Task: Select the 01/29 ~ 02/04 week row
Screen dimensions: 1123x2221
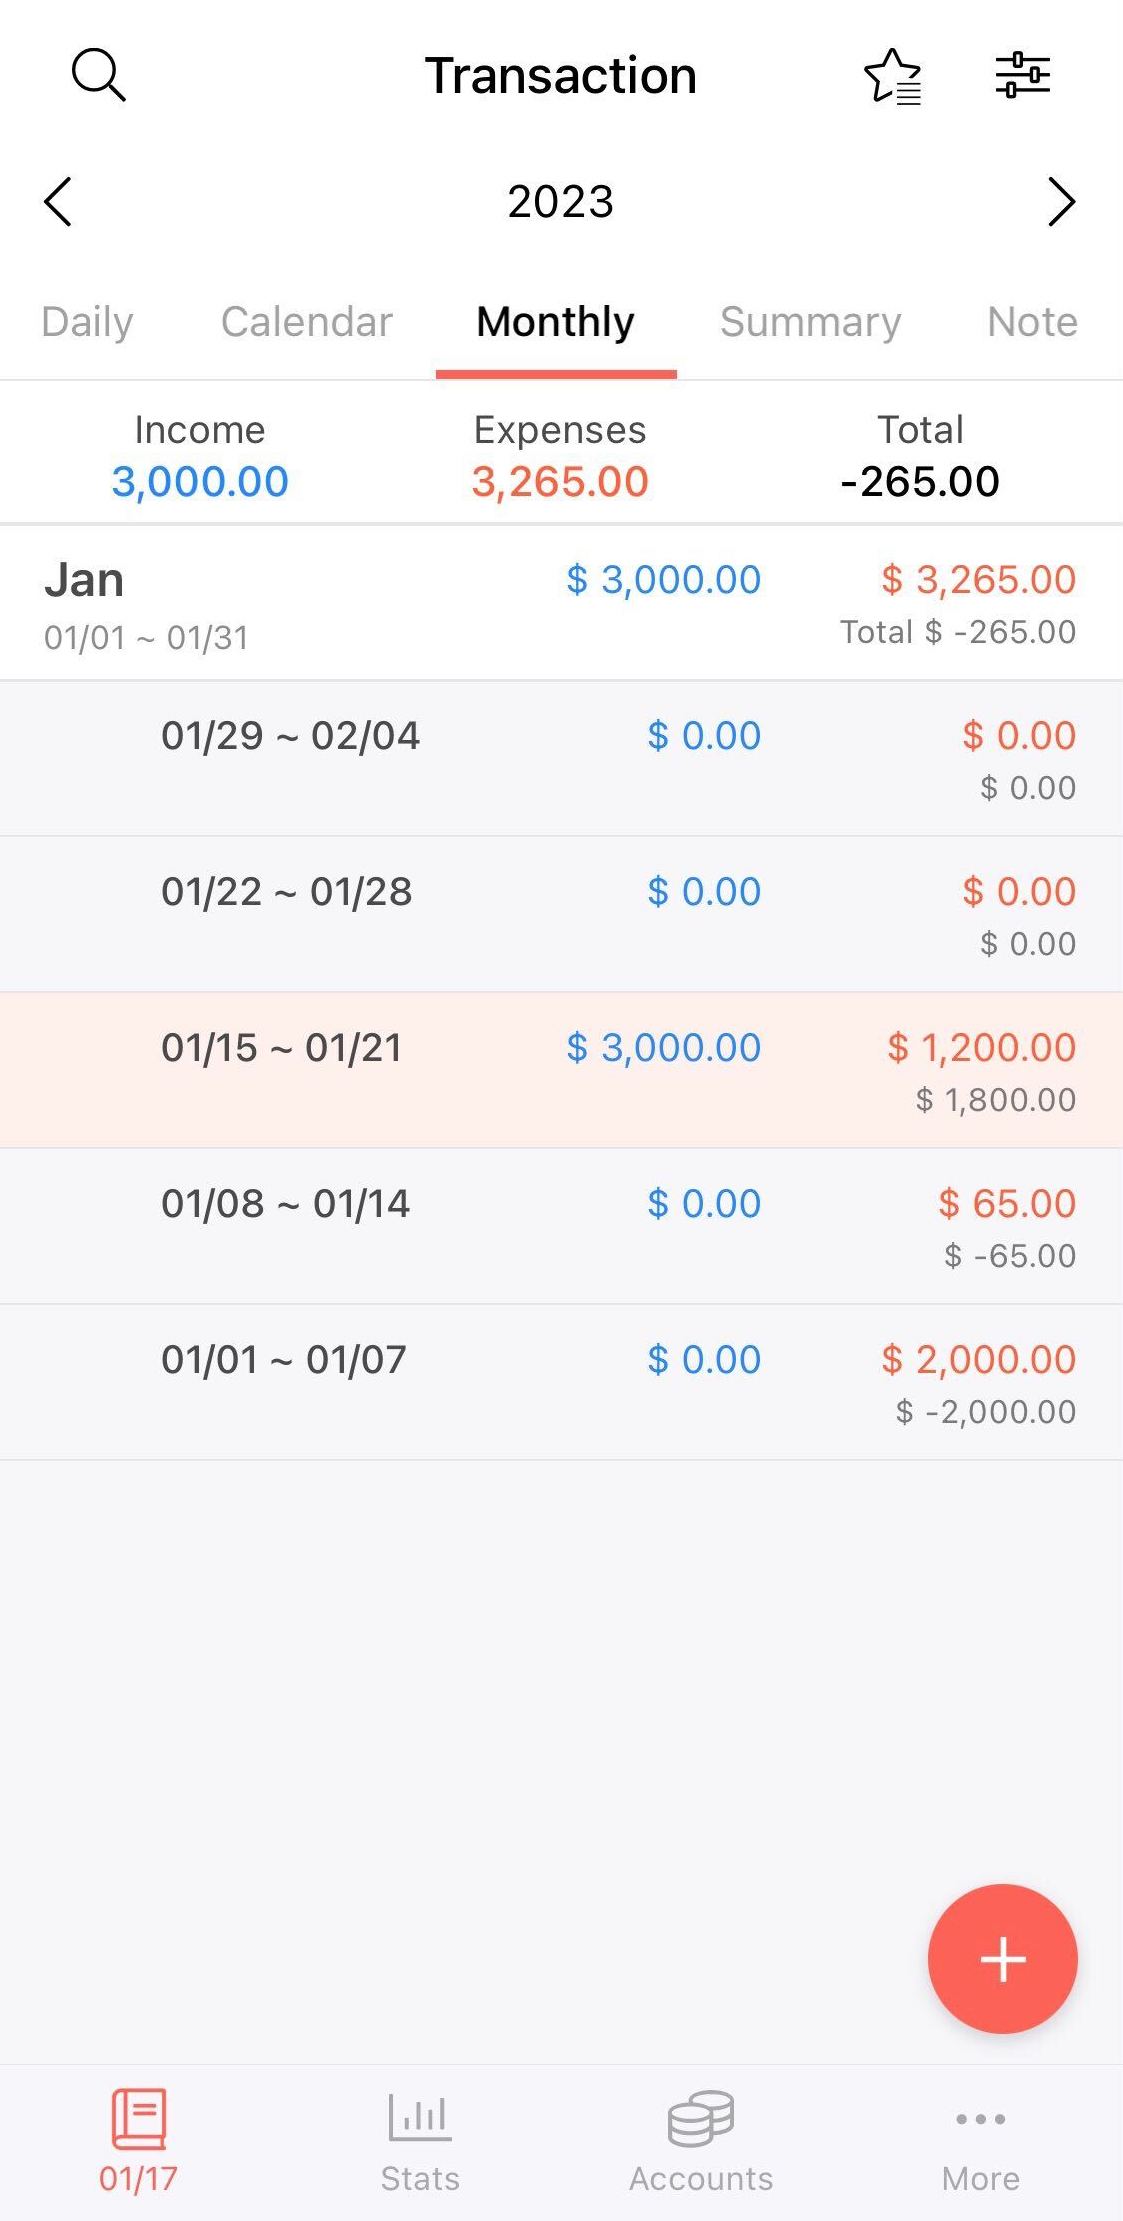Action: (x=561, y=758)
